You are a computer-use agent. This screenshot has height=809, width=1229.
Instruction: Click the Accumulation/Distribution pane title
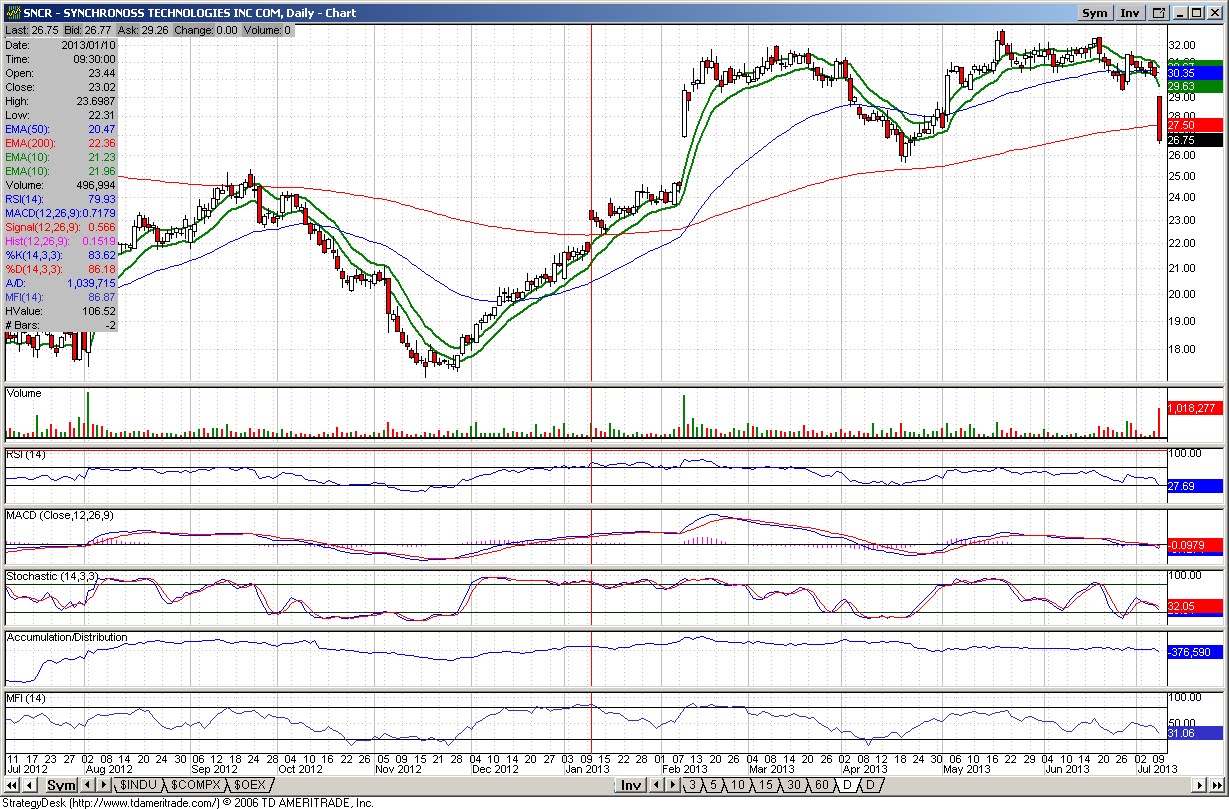coord(67,637)
